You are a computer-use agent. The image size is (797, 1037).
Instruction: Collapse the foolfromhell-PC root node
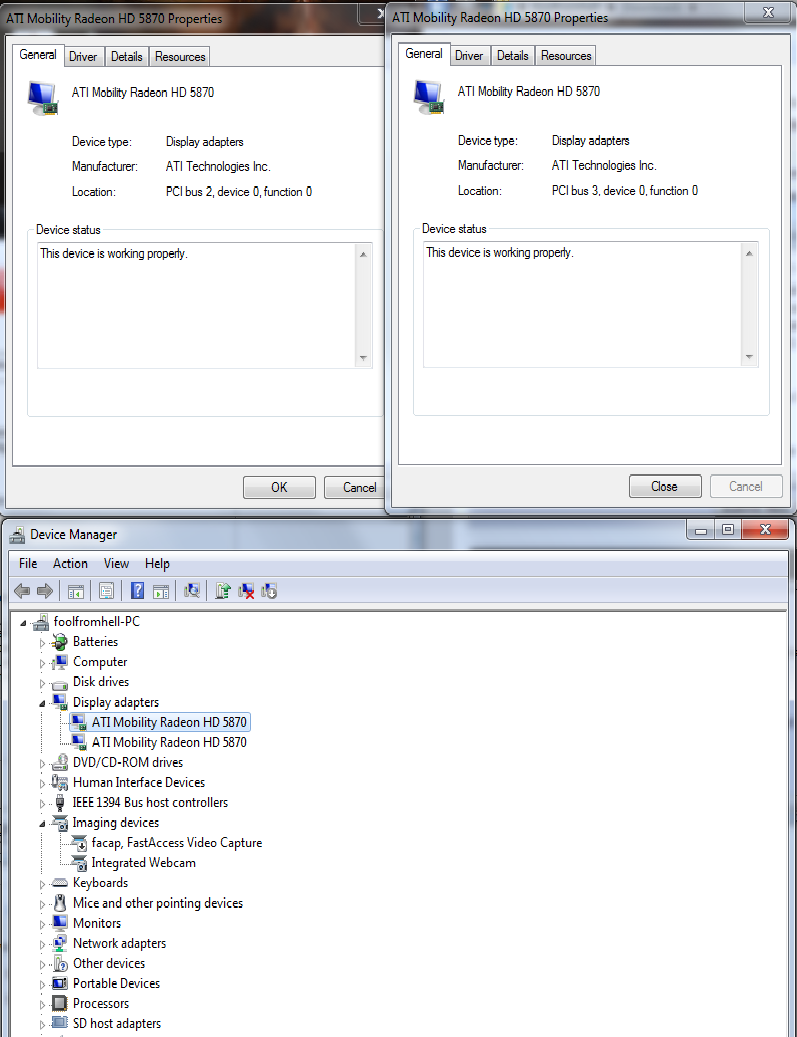[x=23, y=622]
